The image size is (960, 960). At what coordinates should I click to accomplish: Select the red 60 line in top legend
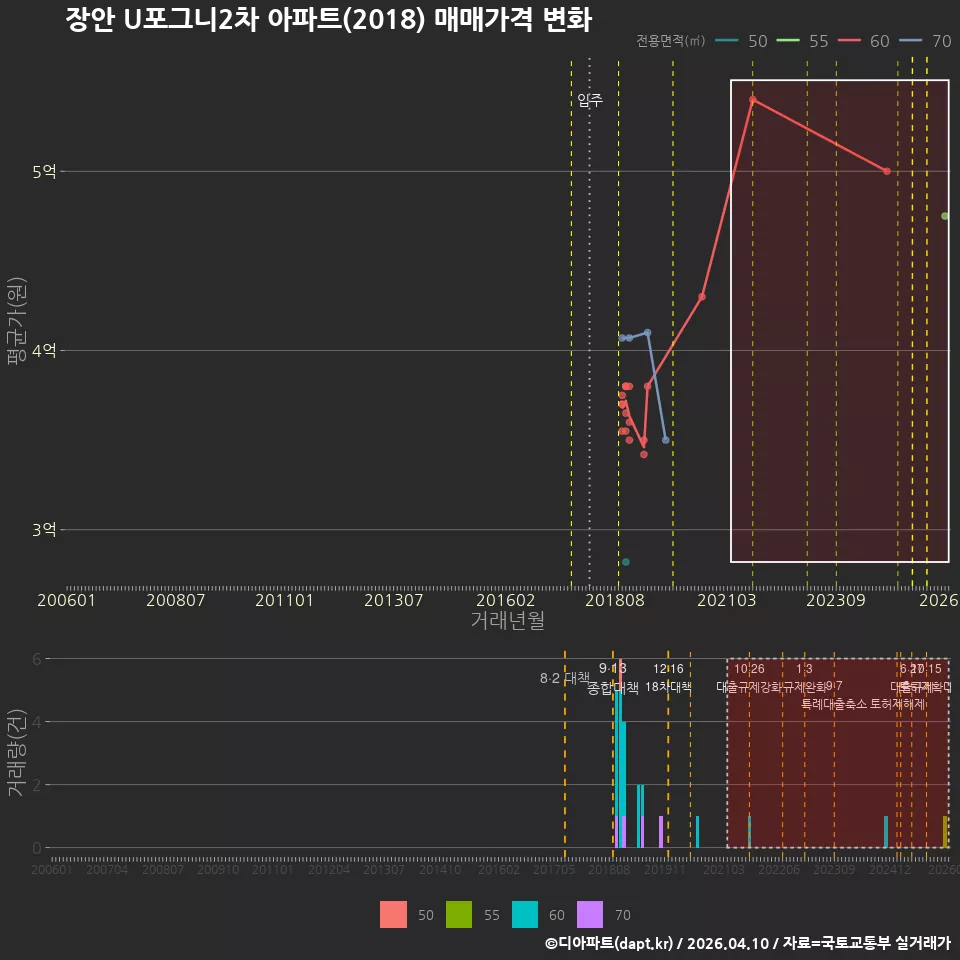(849, 40)
